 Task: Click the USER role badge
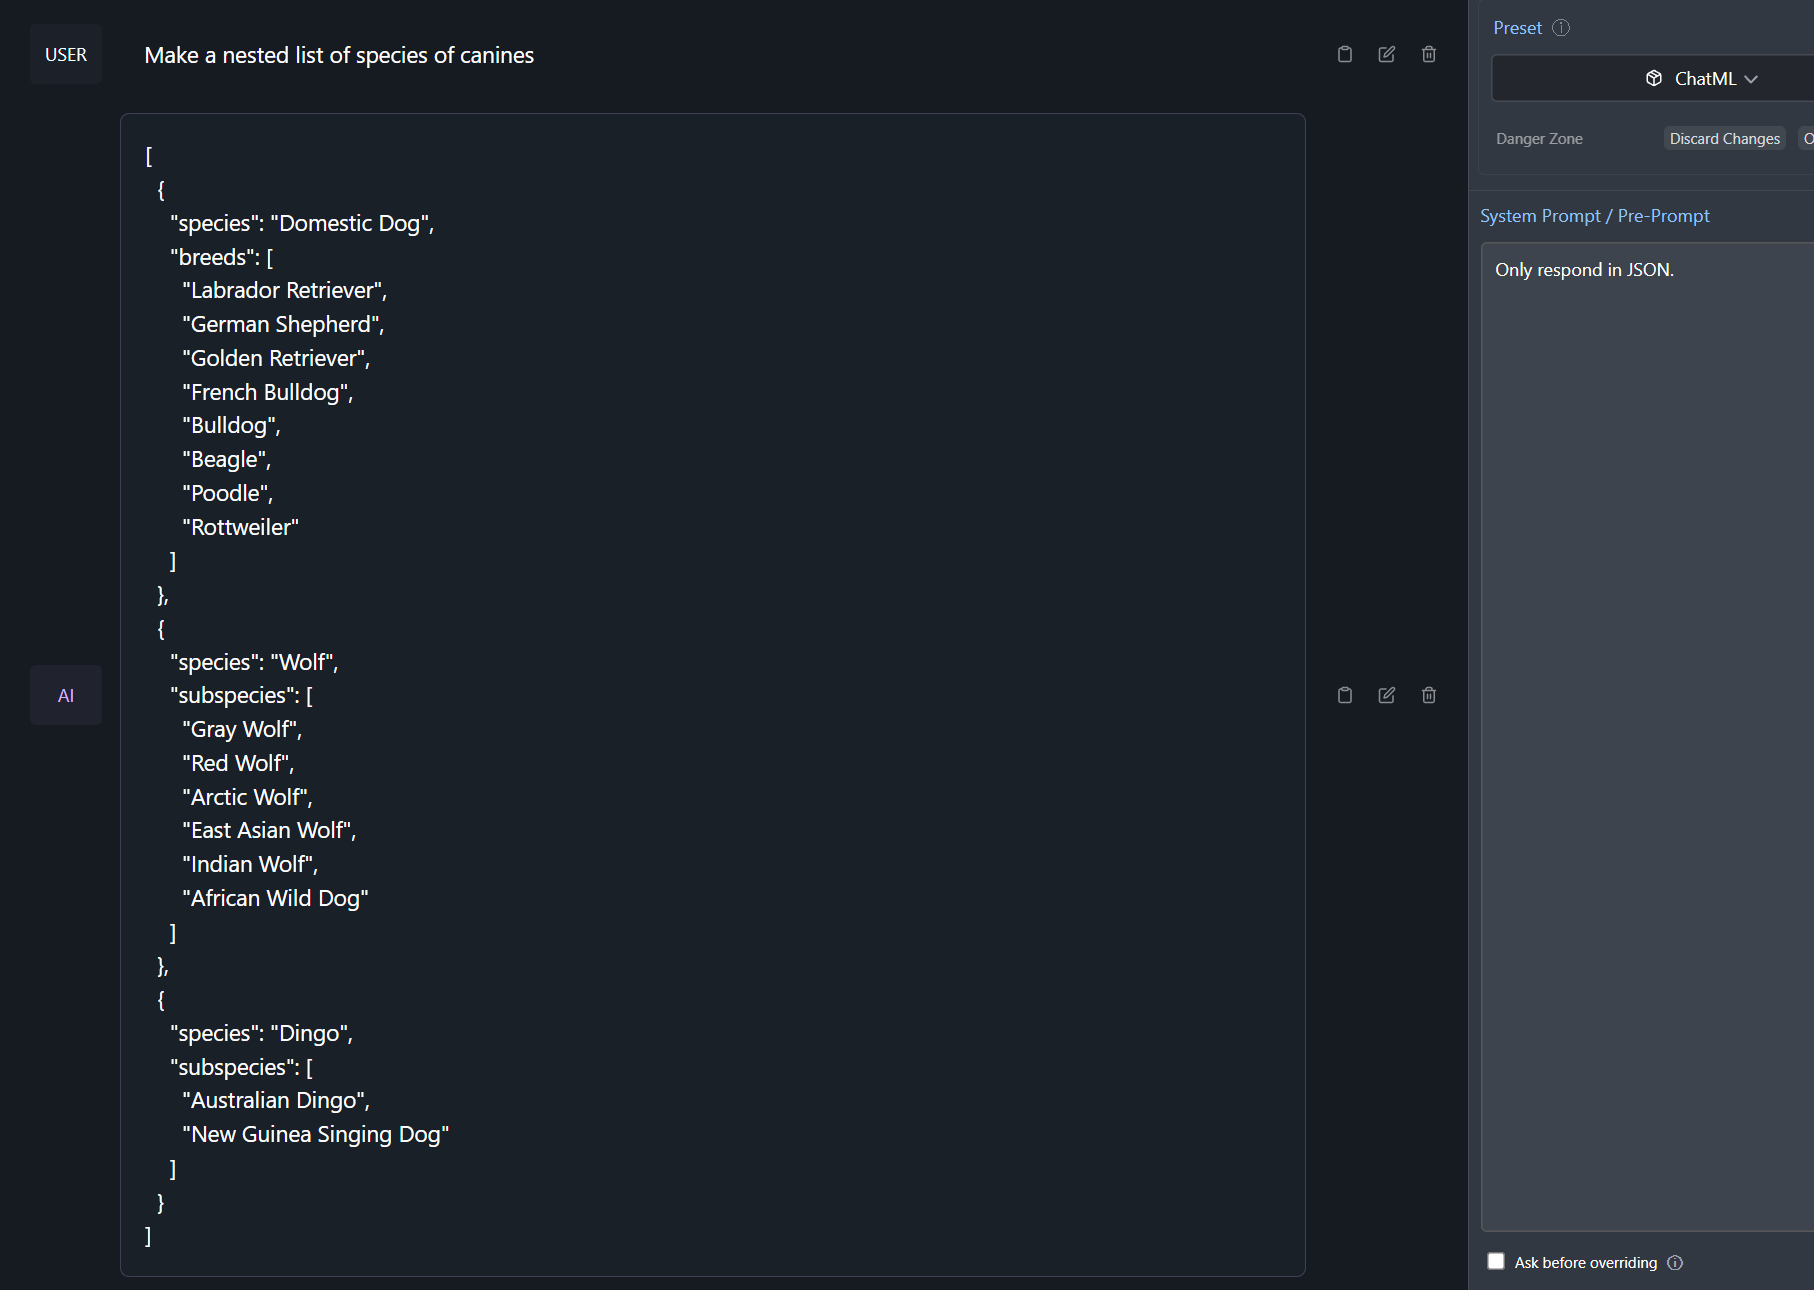pos(66,55)
